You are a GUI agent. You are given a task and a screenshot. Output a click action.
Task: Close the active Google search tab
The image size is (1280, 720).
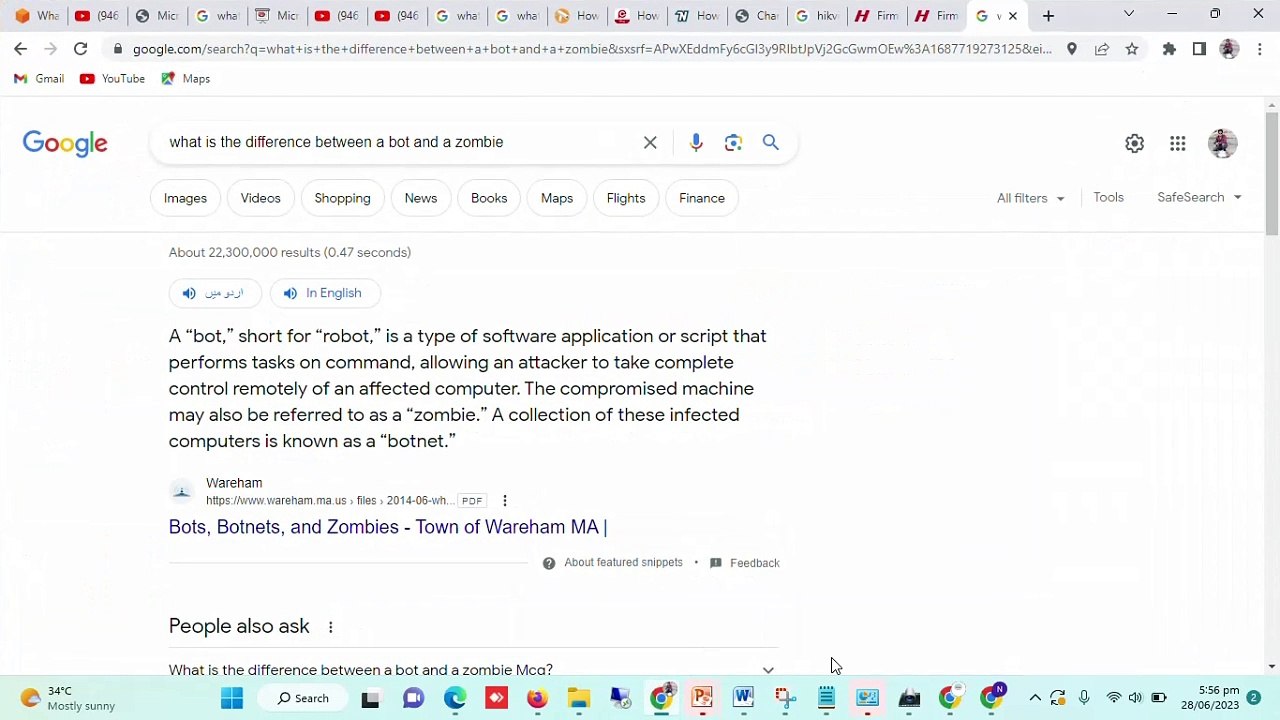[x=1012, y=16]
